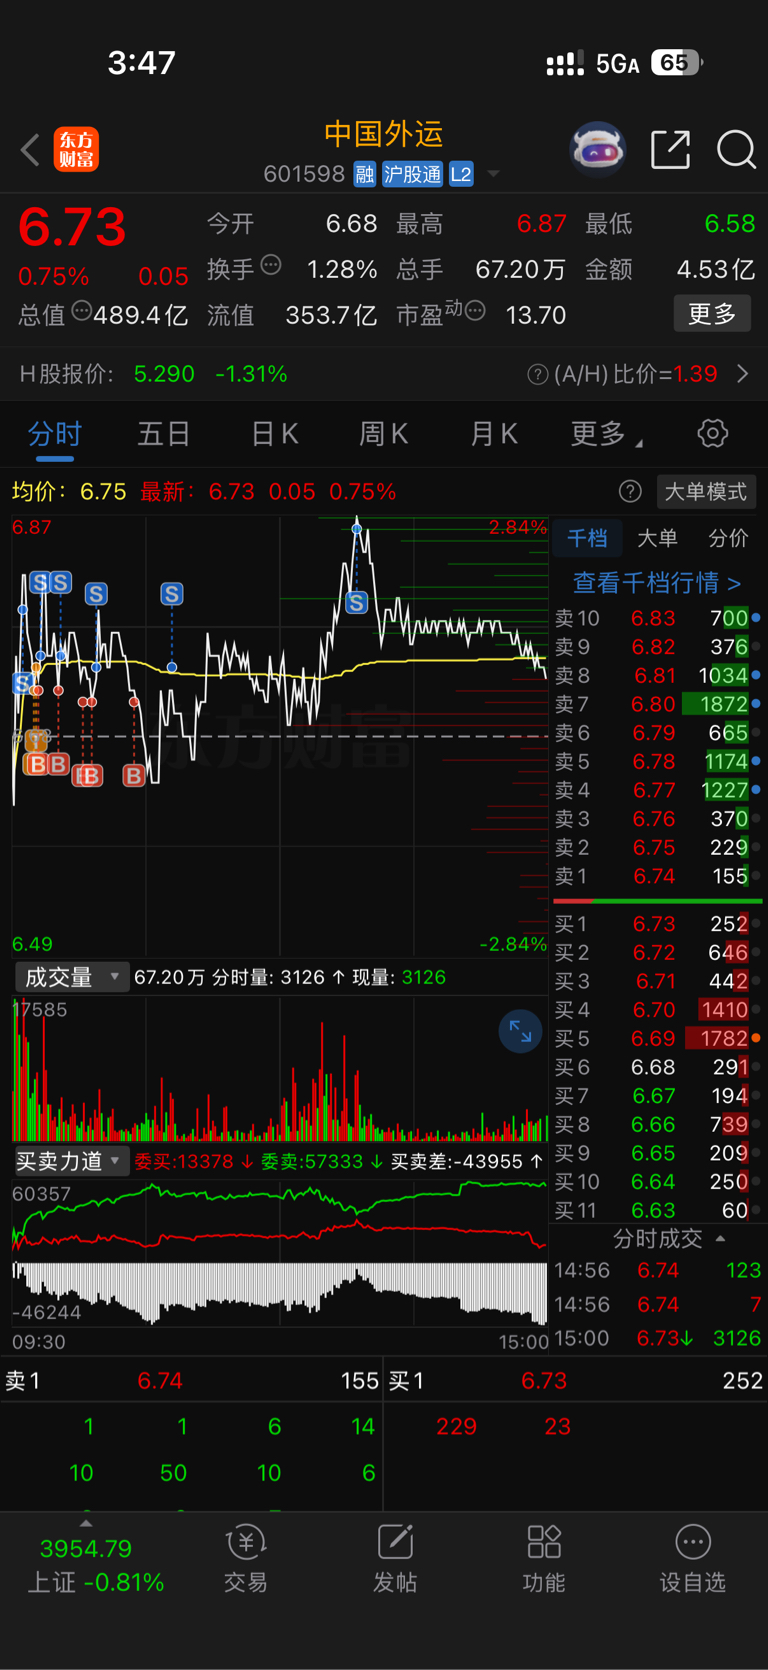
Task: Tap the A/H ratio help icon
Action: [538, 375]
